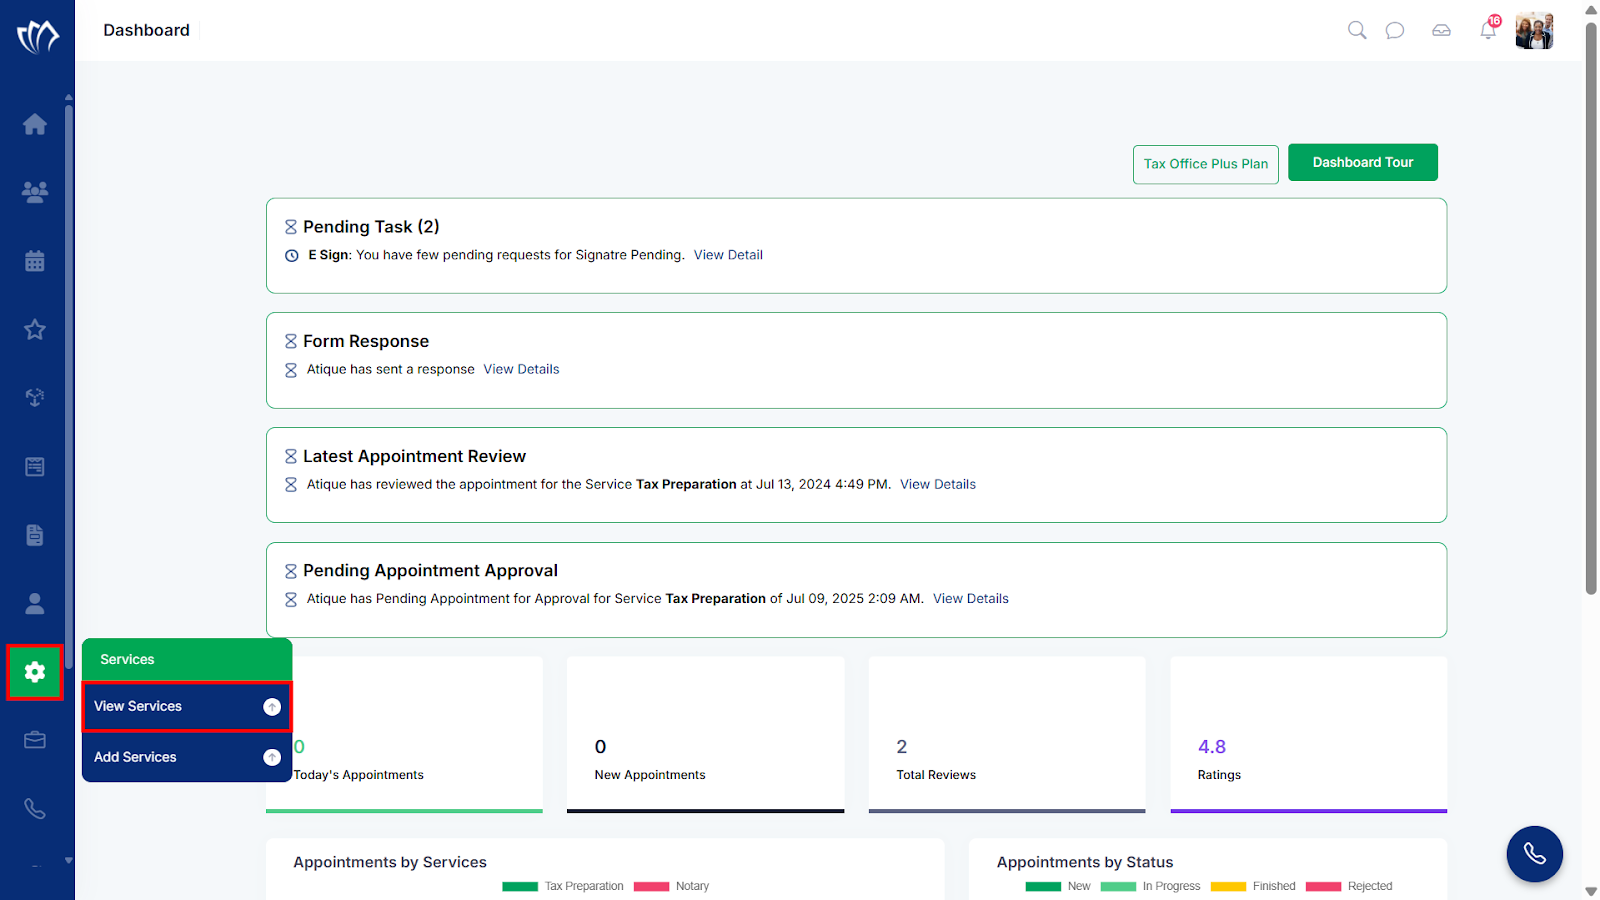Expand Add Services arrow in flyout
This screenshot has width=1600, height=900.
click(272, 757)
